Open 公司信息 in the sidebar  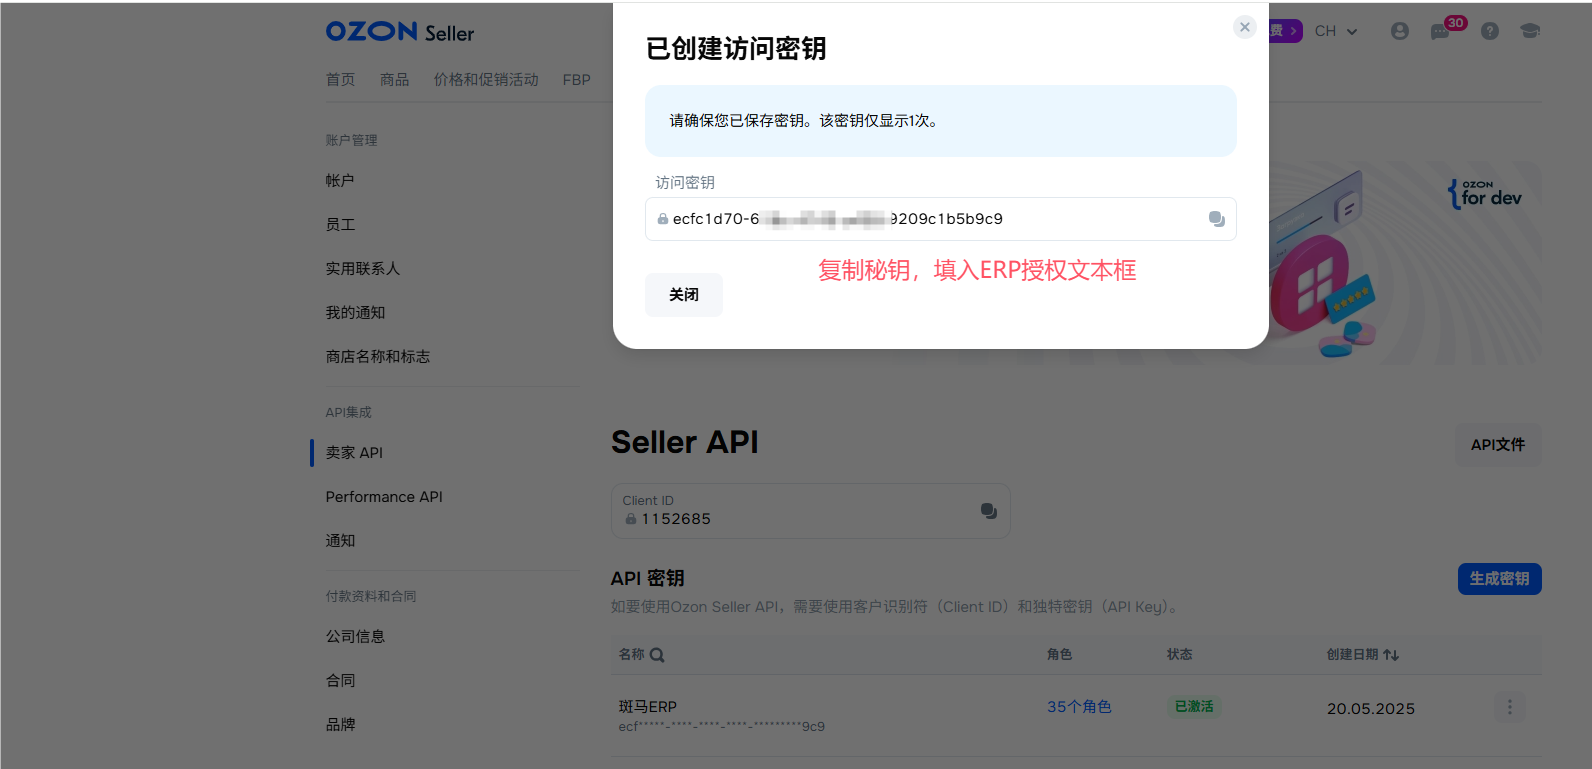355,637
